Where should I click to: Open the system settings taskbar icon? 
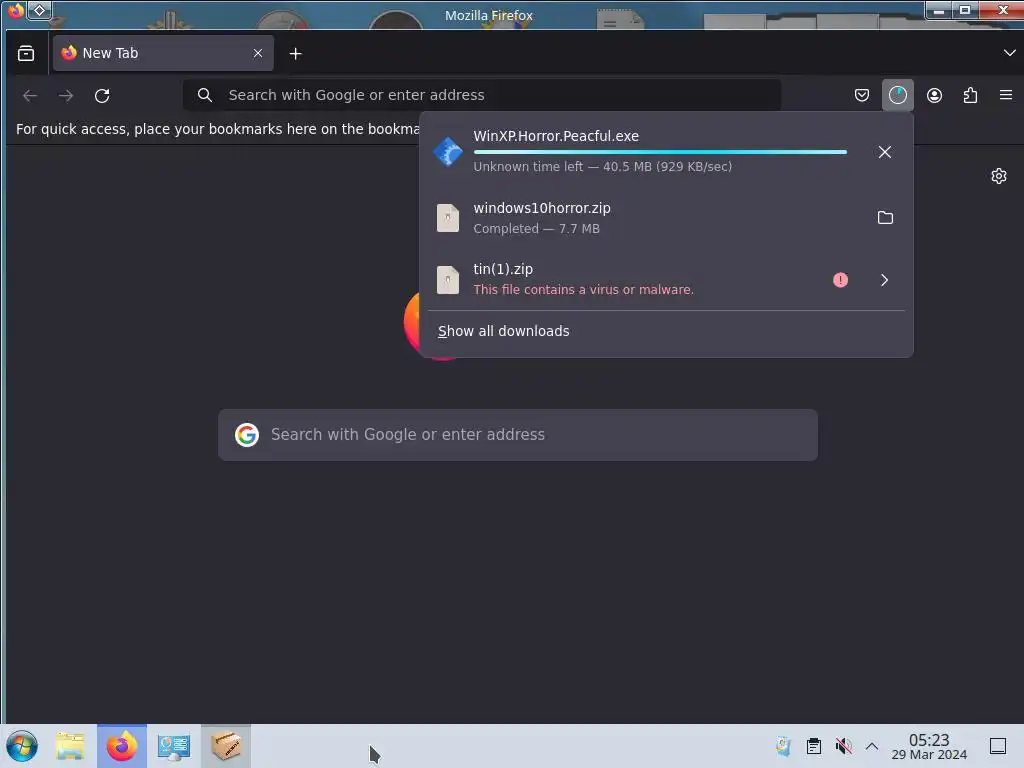coord(174,746)
